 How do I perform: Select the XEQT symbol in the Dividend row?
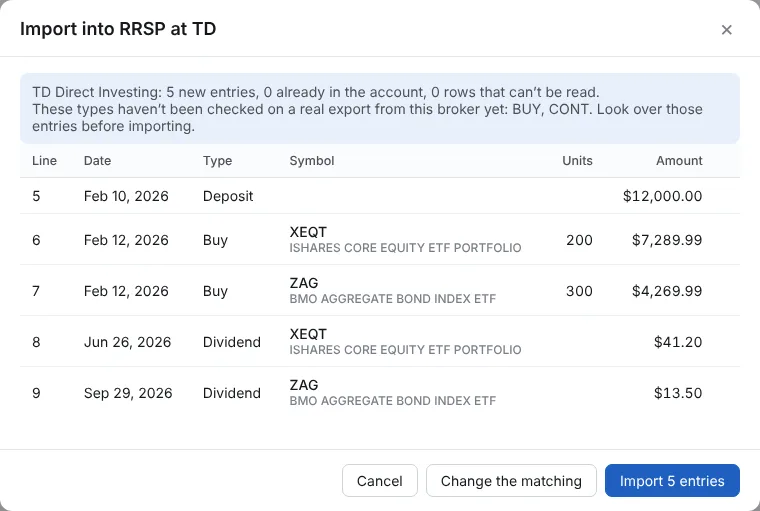tap(308, 334)
